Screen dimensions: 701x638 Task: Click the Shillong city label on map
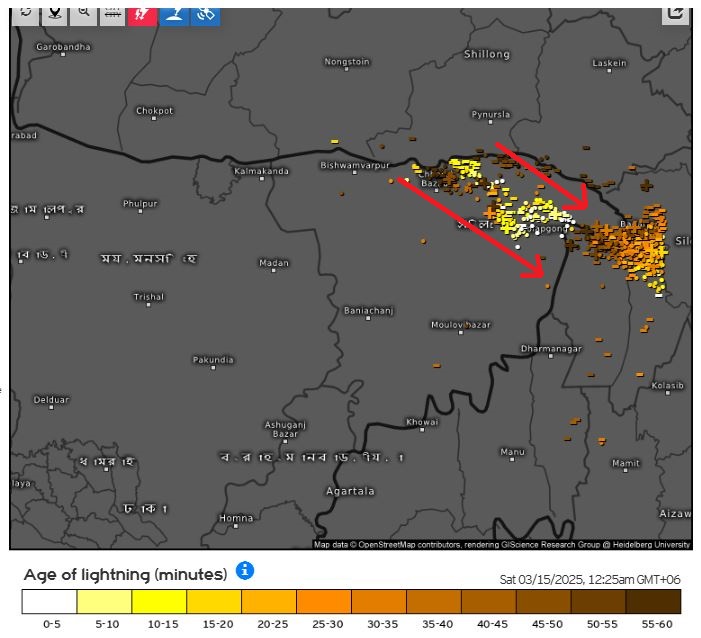click(x=487, y=54)
